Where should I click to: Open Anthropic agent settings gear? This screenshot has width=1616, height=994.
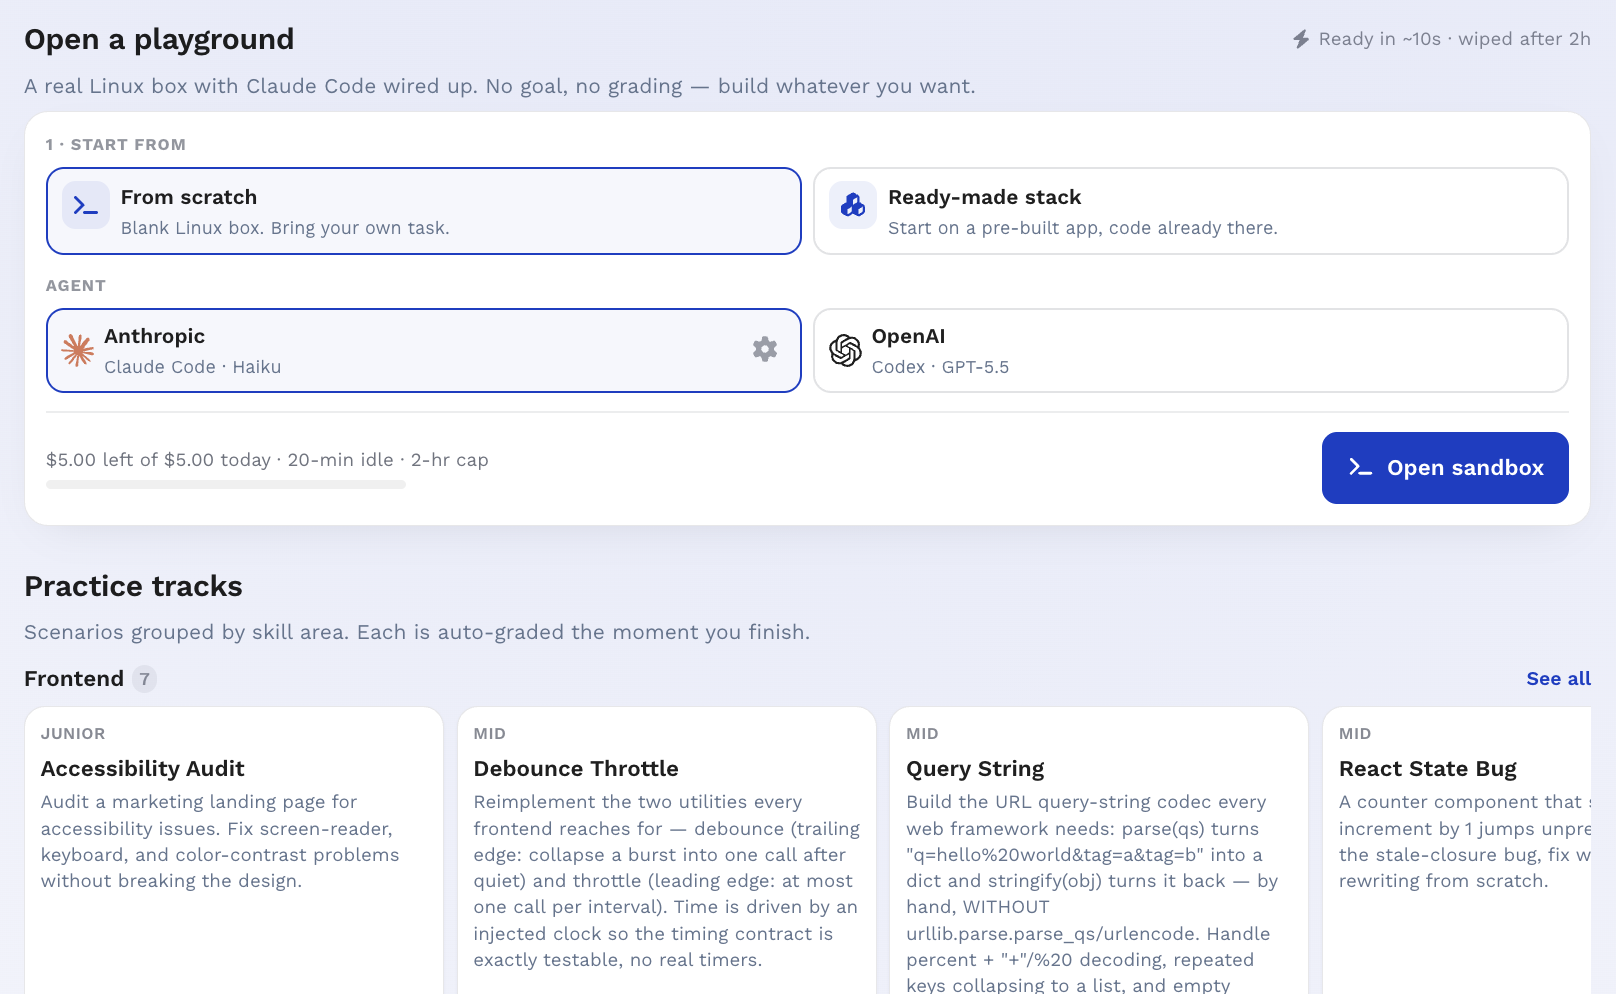point(765,349)
